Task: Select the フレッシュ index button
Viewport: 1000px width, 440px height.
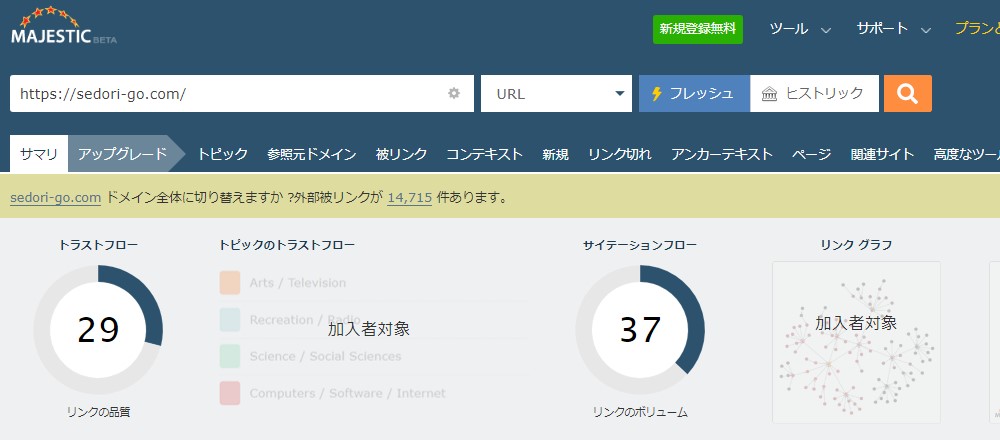Action: [x=693, y=94]
